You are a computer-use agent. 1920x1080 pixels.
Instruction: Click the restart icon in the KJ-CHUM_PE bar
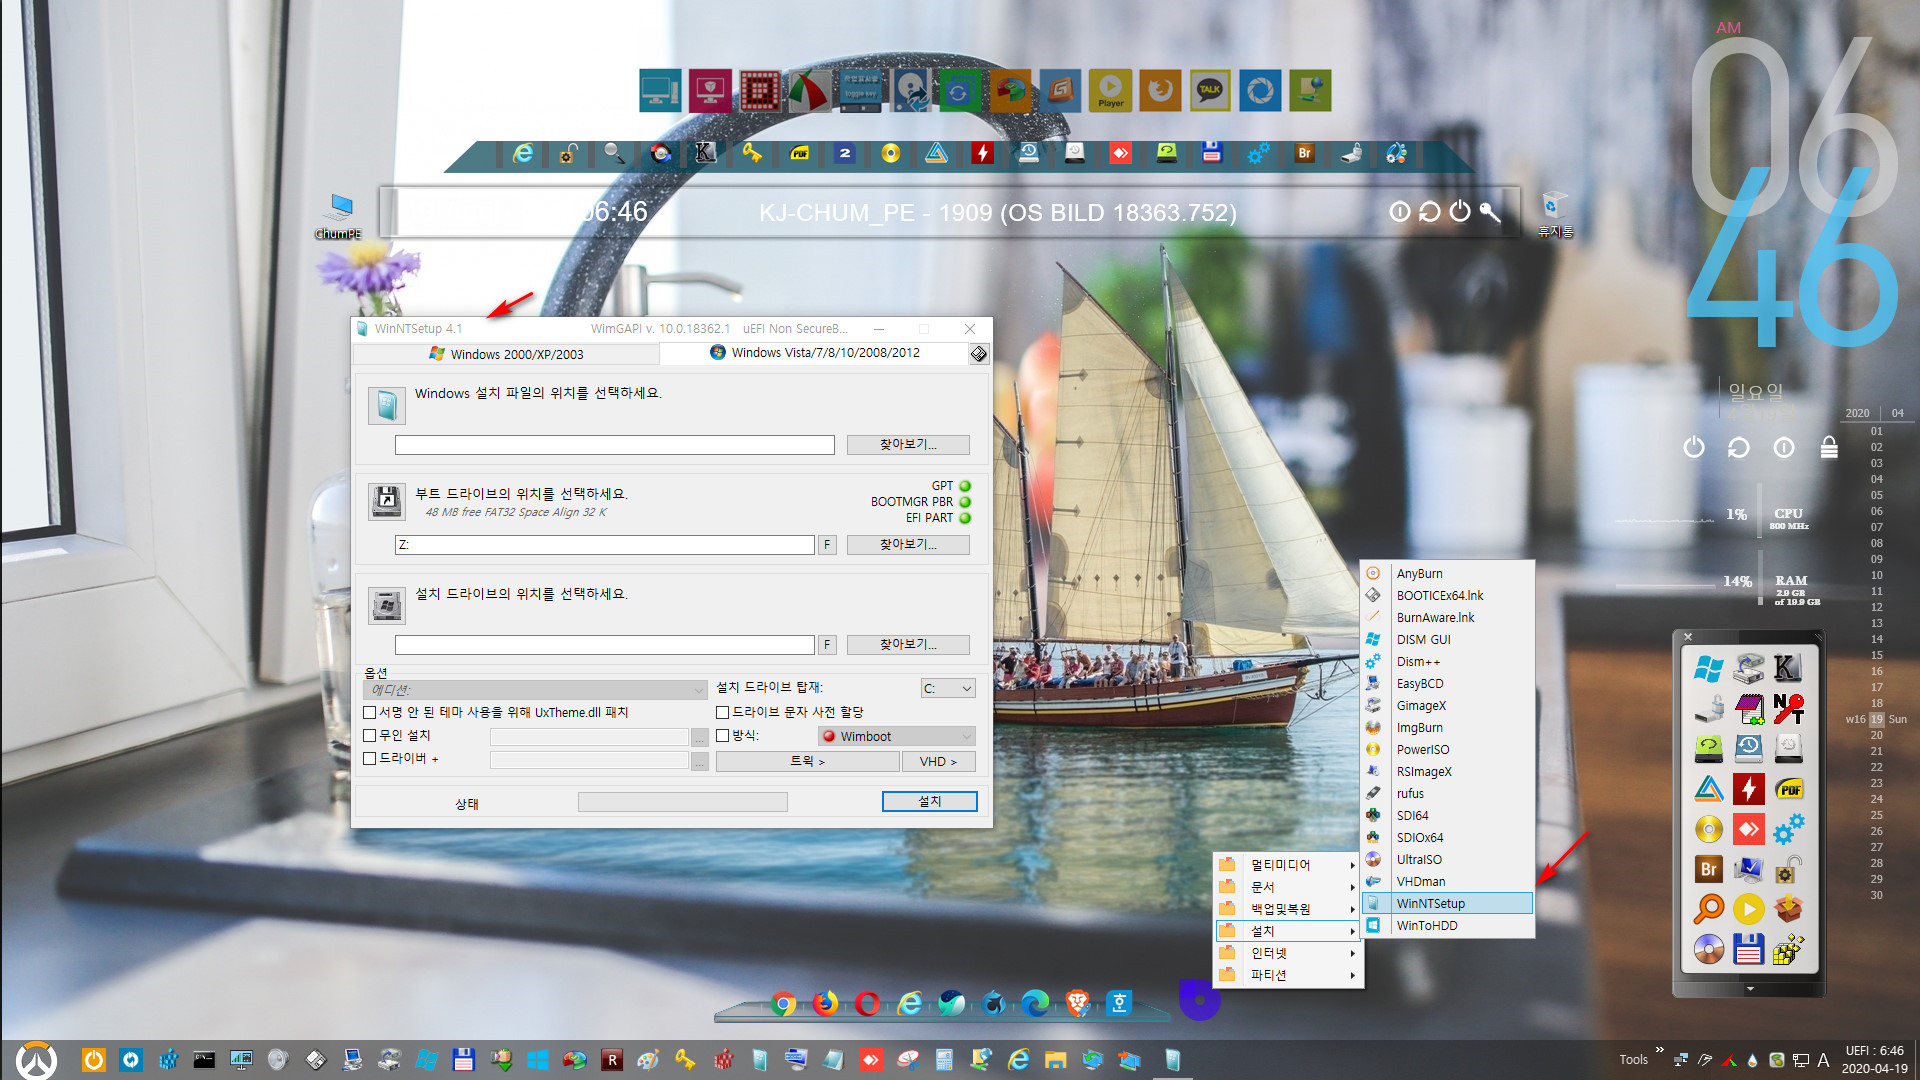click(1430, 212)
